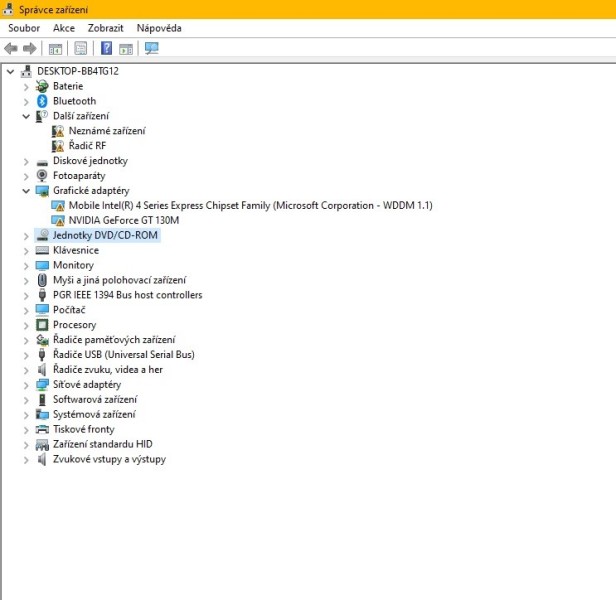This screenshot has width=616, height=600.
Task: Click the Grafické adaptéry display icon
Action: pyautogui.click(x=42, y=191)
